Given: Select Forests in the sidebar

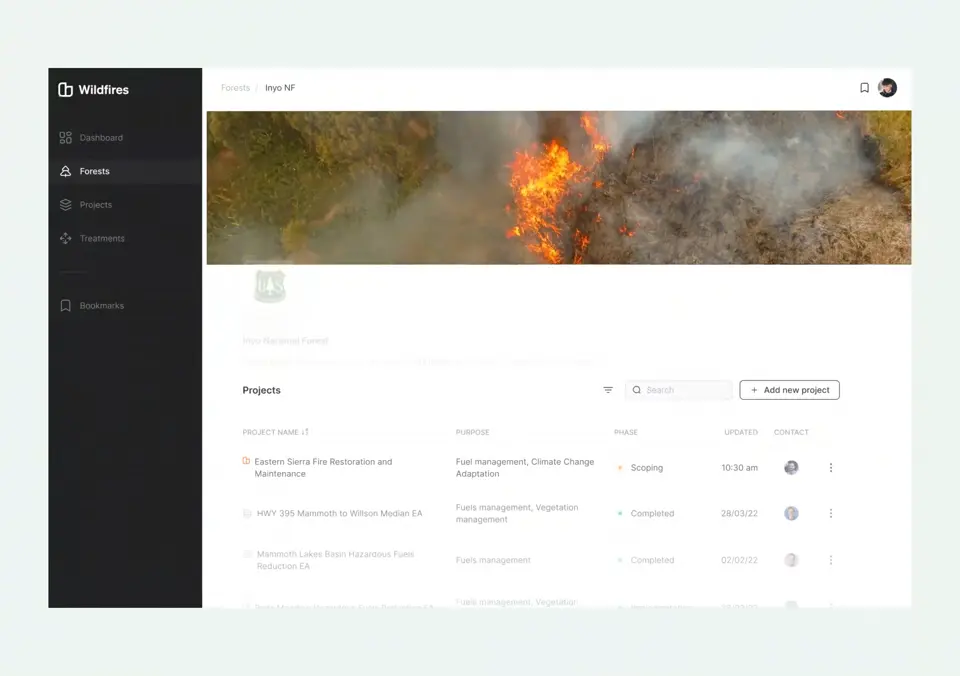Looking at the screenshot, I should pyautogui.click(x=125, y=171).
